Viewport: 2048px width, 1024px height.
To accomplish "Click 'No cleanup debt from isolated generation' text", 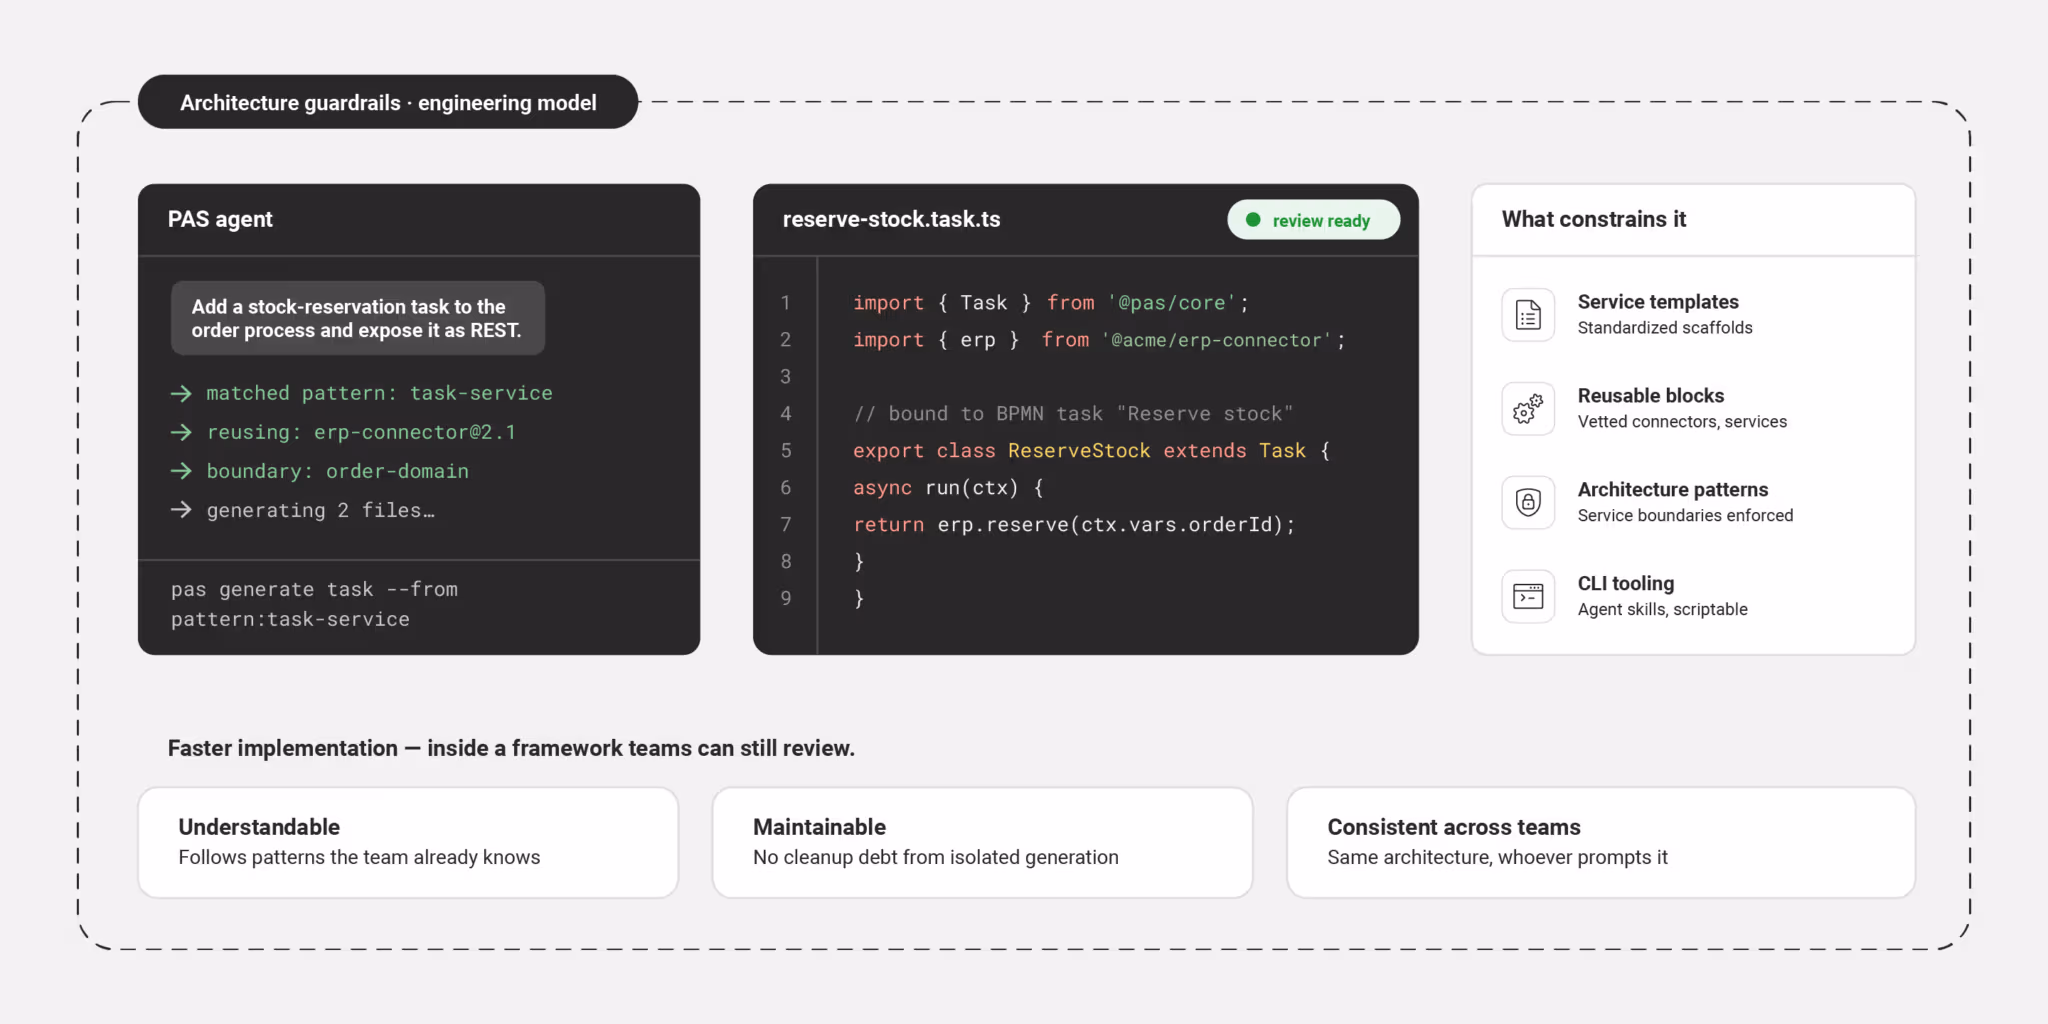I will pyautogui.click(x=935, y=858).
